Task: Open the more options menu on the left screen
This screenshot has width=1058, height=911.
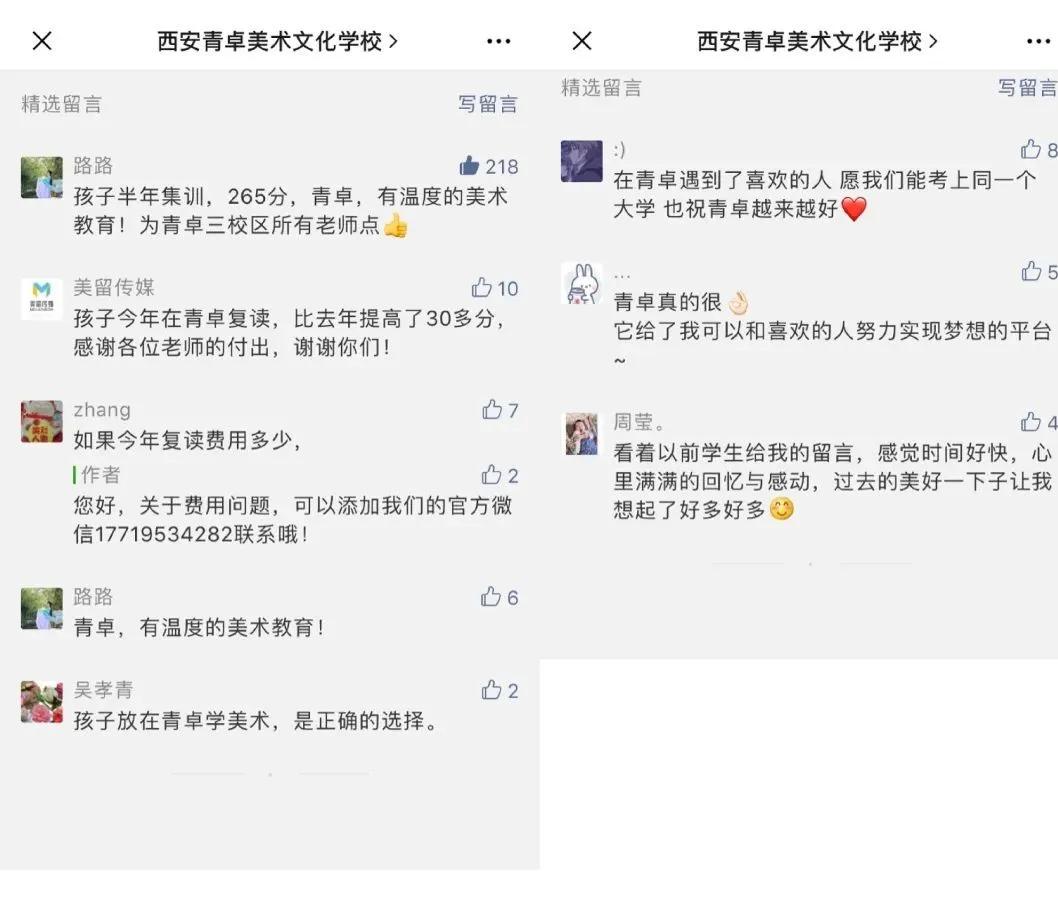Action: click(x=497, y=41)
